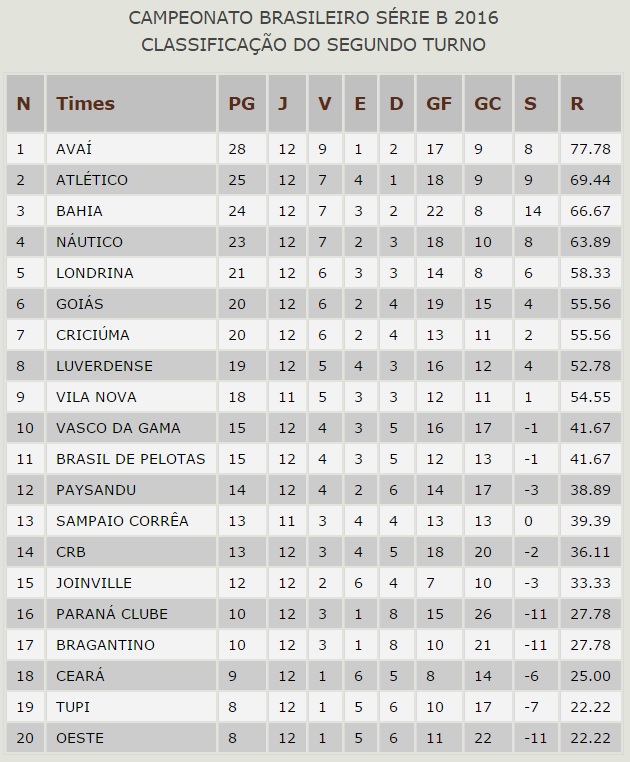Image resolution: width=630 pixels, height=762 pixels.
Task: Click the 'Campeonato Brasileiro Série B 2016' title
Action: click(x=314, y=18)
